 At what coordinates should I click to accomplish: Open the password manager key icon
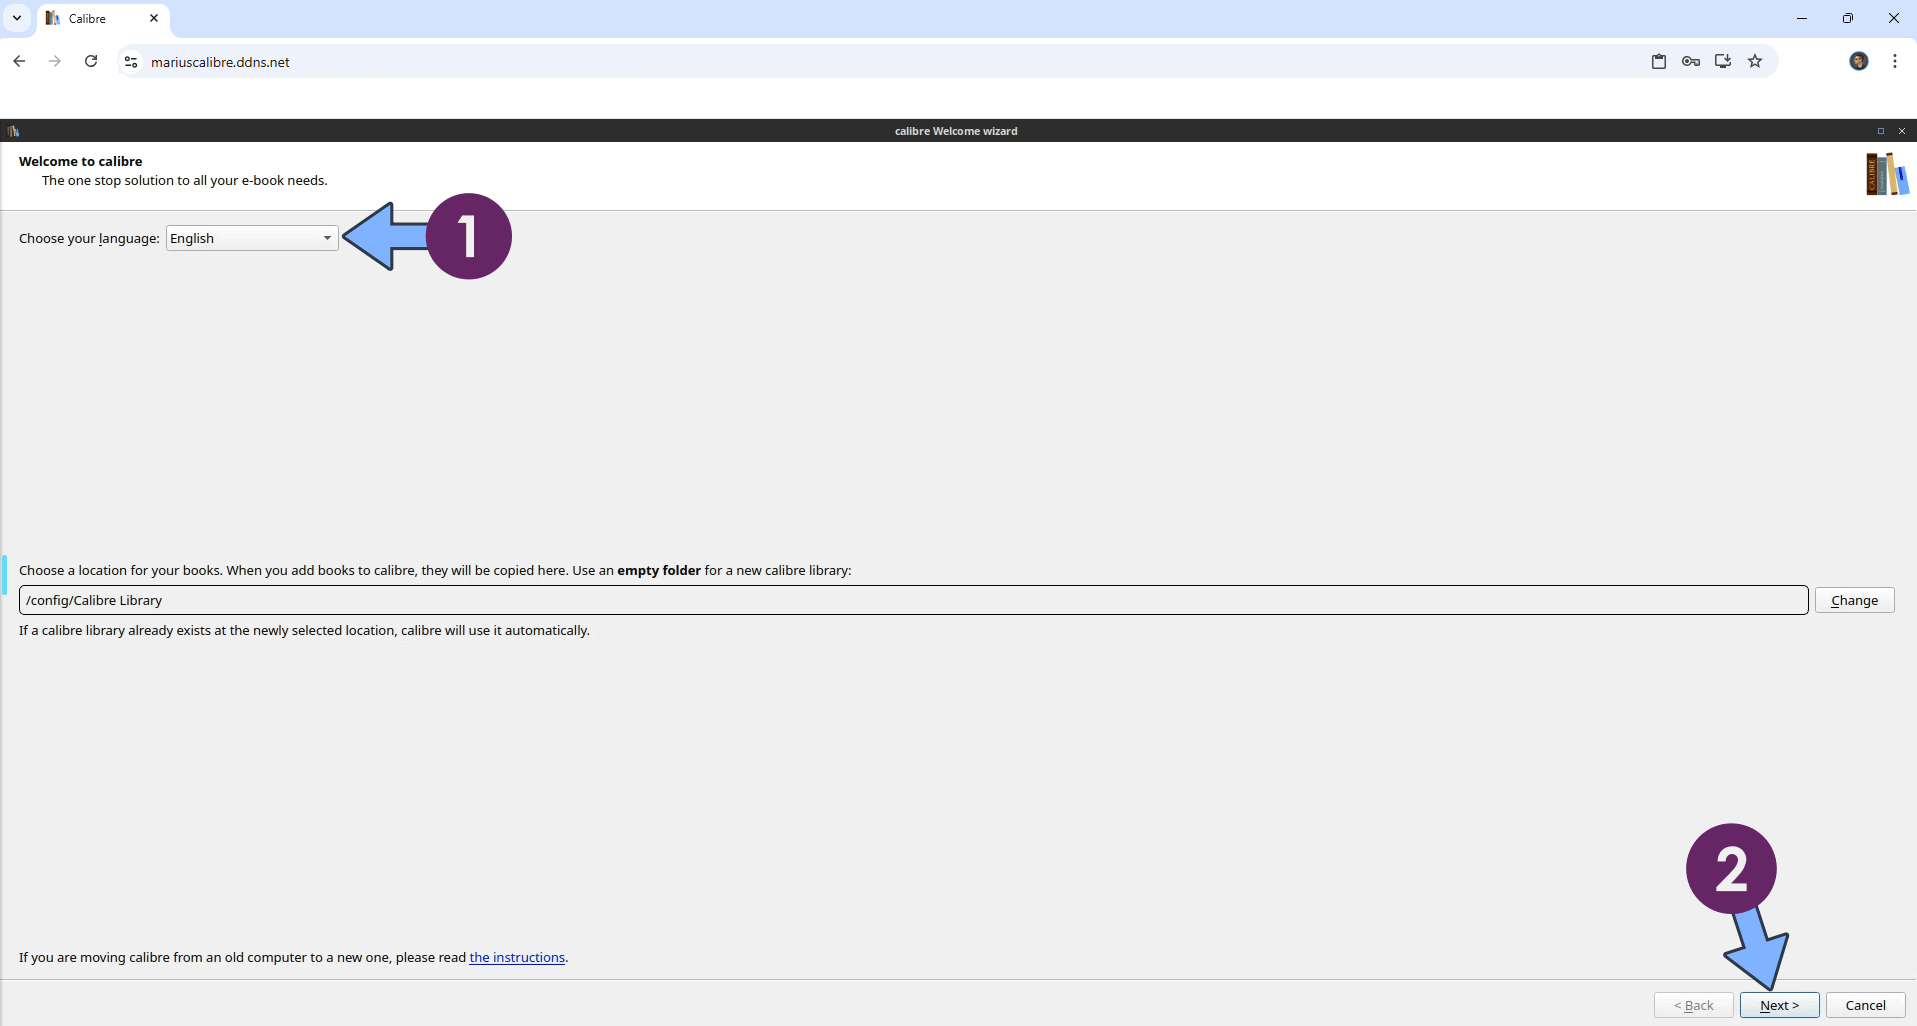[x=1691, y=61]
